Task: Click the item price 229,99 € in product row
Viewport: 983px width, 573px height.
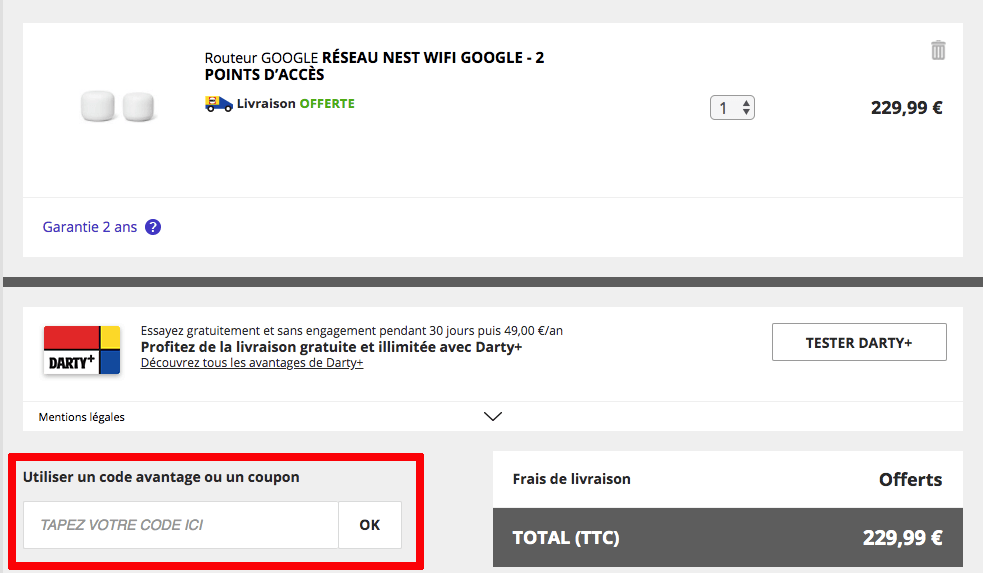Action: click(907, 108)
